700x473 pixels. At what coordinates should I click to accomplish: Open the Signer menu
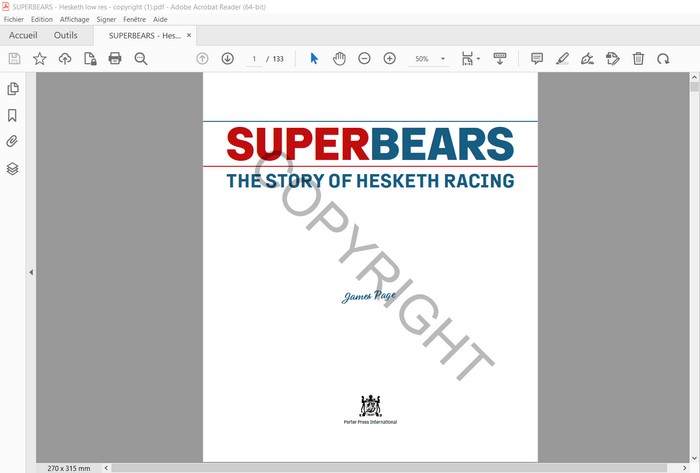106,20
